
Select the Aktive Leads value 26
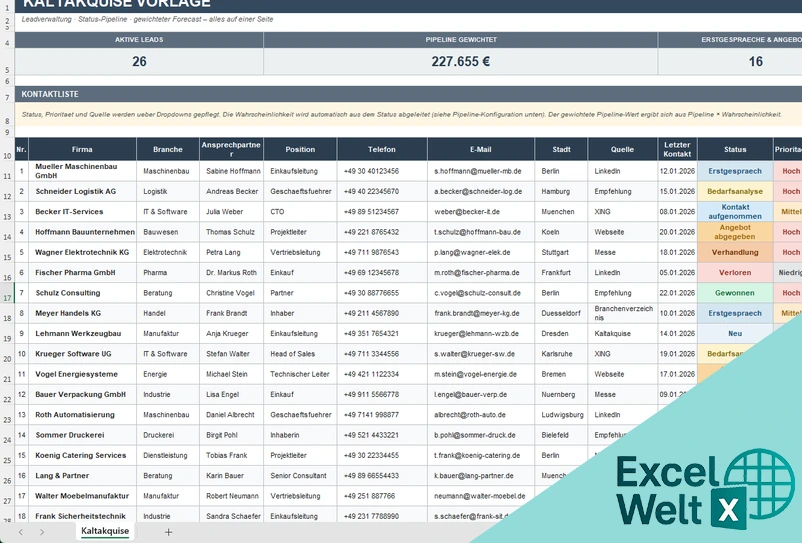pyautogui.click(x=139, y=62)
